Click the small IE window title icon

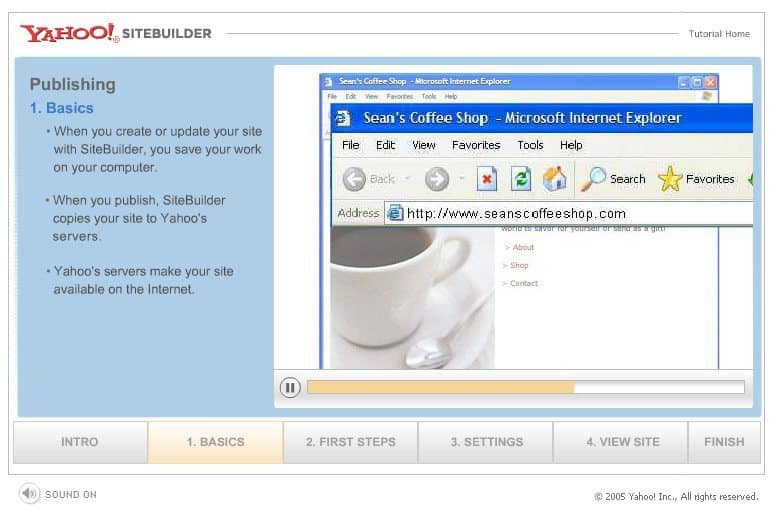coord(328,82)
